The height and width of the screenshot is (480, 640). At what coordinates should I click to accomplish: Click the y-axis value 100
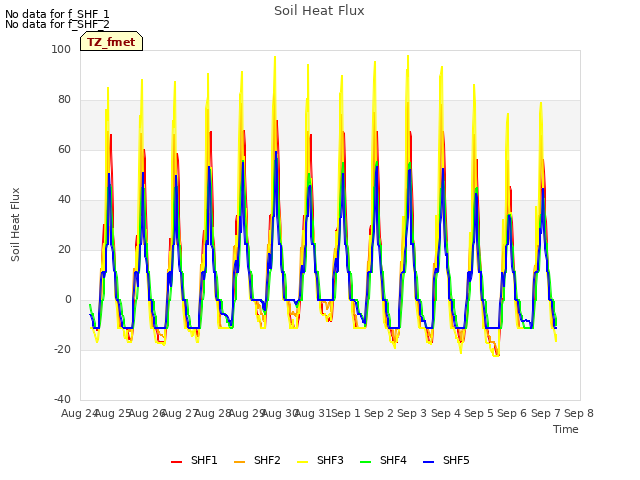(61, 49)
